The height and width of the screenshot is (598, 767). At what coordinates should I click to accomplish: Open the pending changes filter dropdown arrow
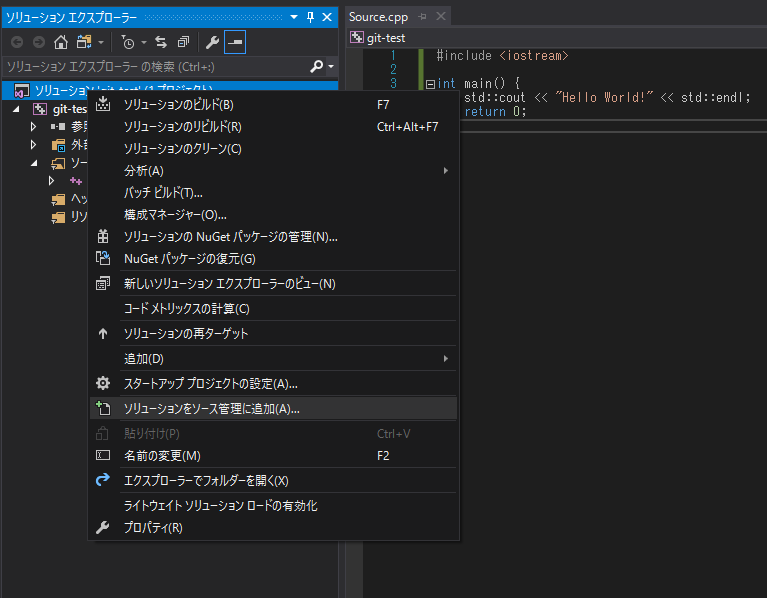pyautogui.click(x=144, y=43)
